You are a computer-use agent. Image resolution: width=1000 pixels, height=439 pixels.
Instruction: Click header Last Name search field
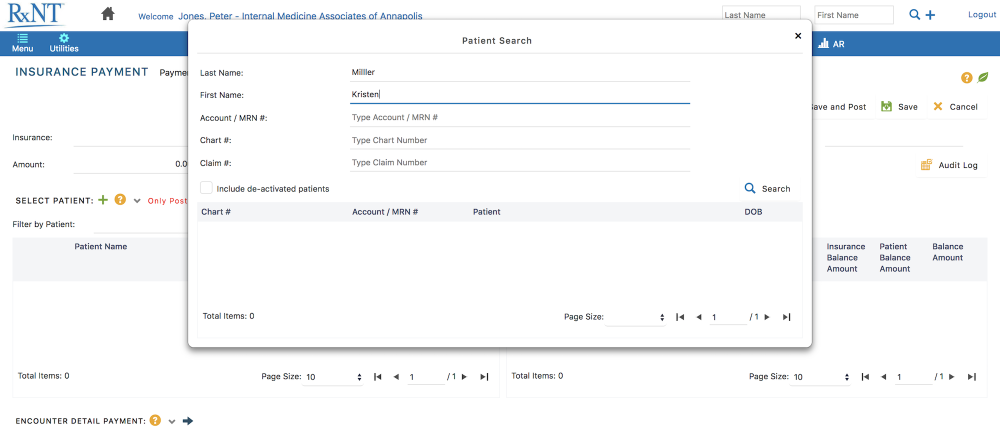point(761,15)
